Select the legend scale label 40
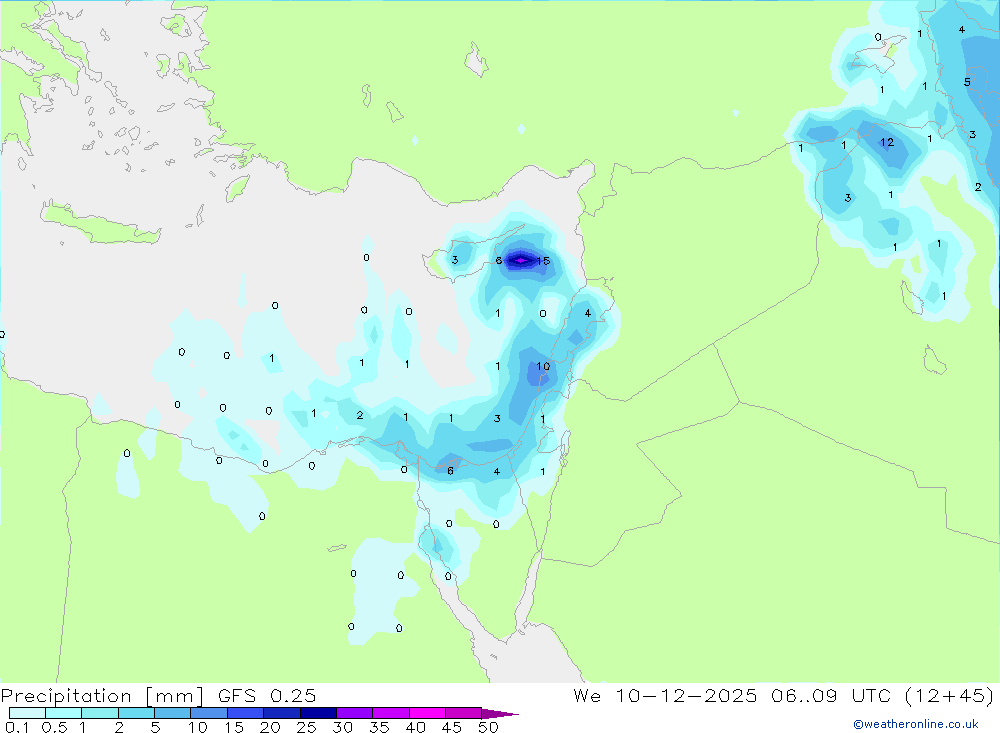Viewport: 1000px width, 733px height. [416, 727]
